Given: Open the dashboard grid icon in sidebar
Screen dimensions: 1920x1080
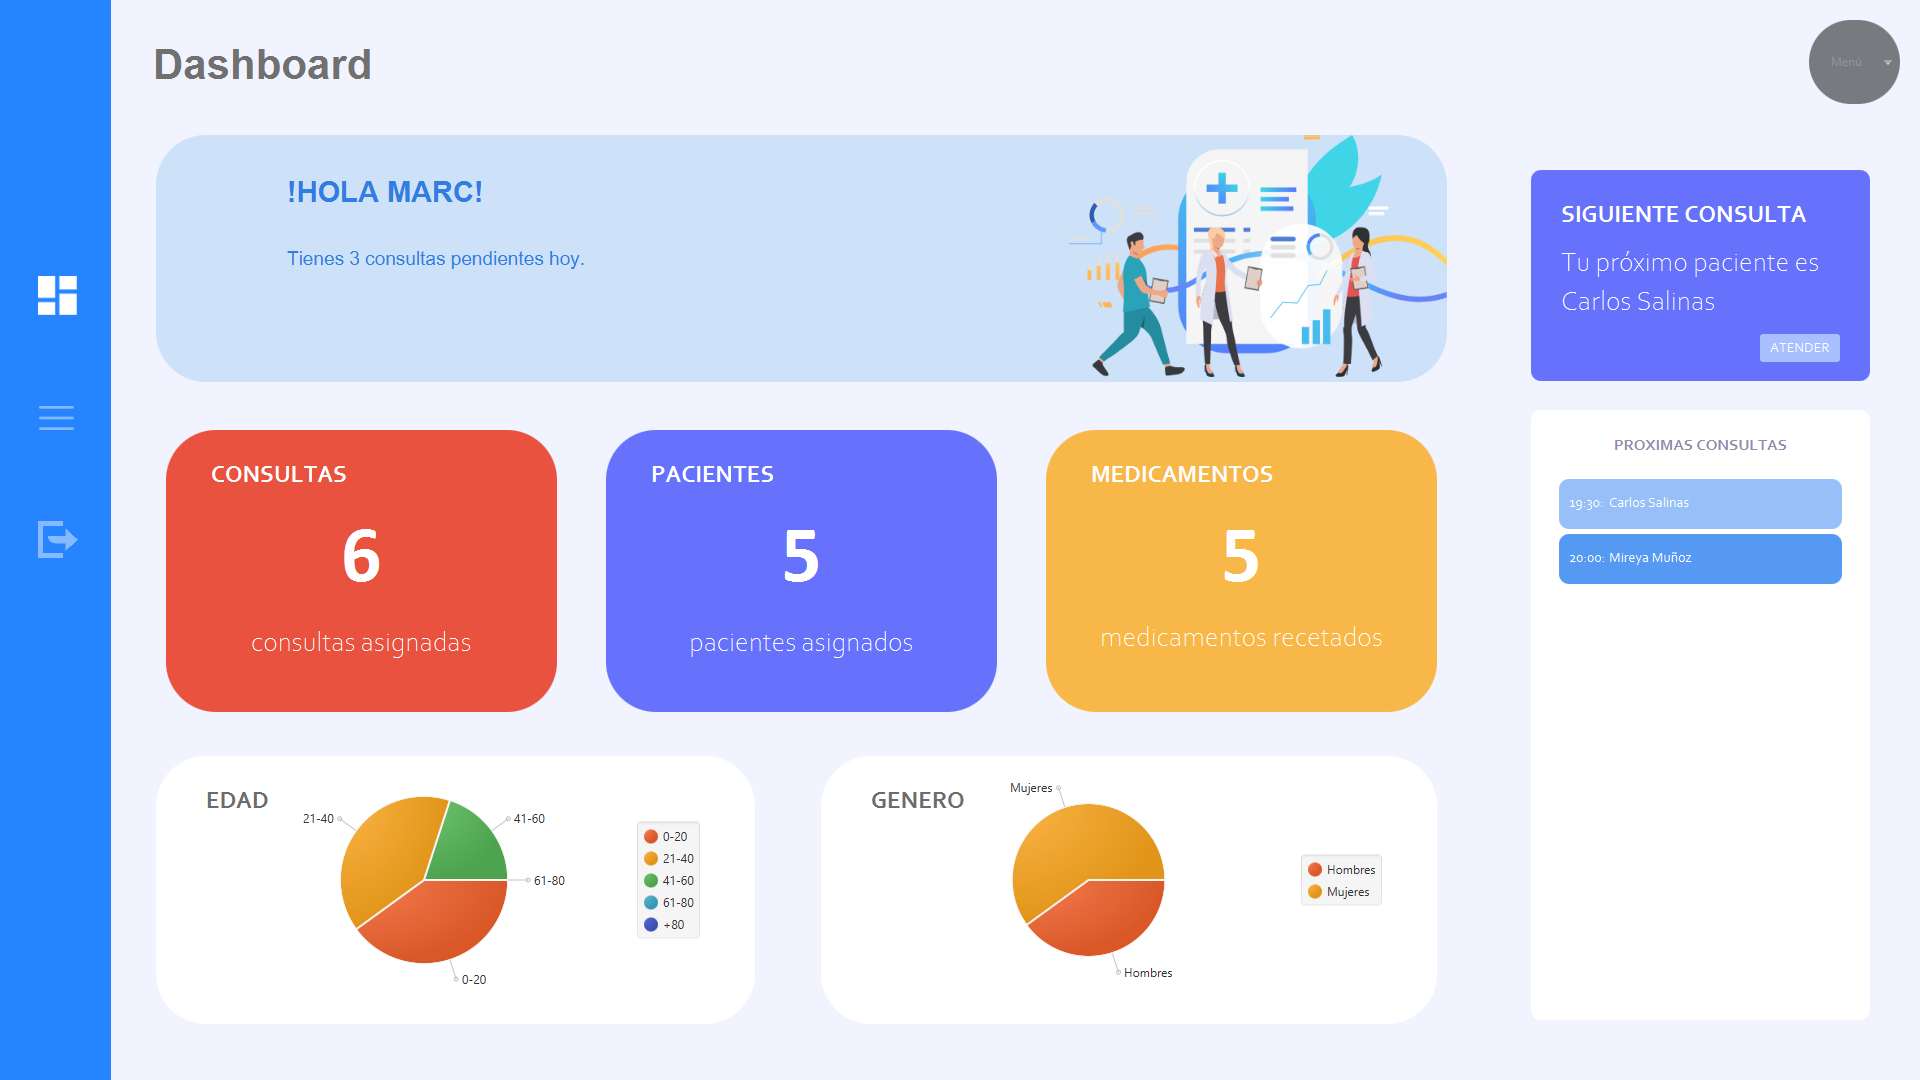Looking at the screenshot, I should click(57, 295).
